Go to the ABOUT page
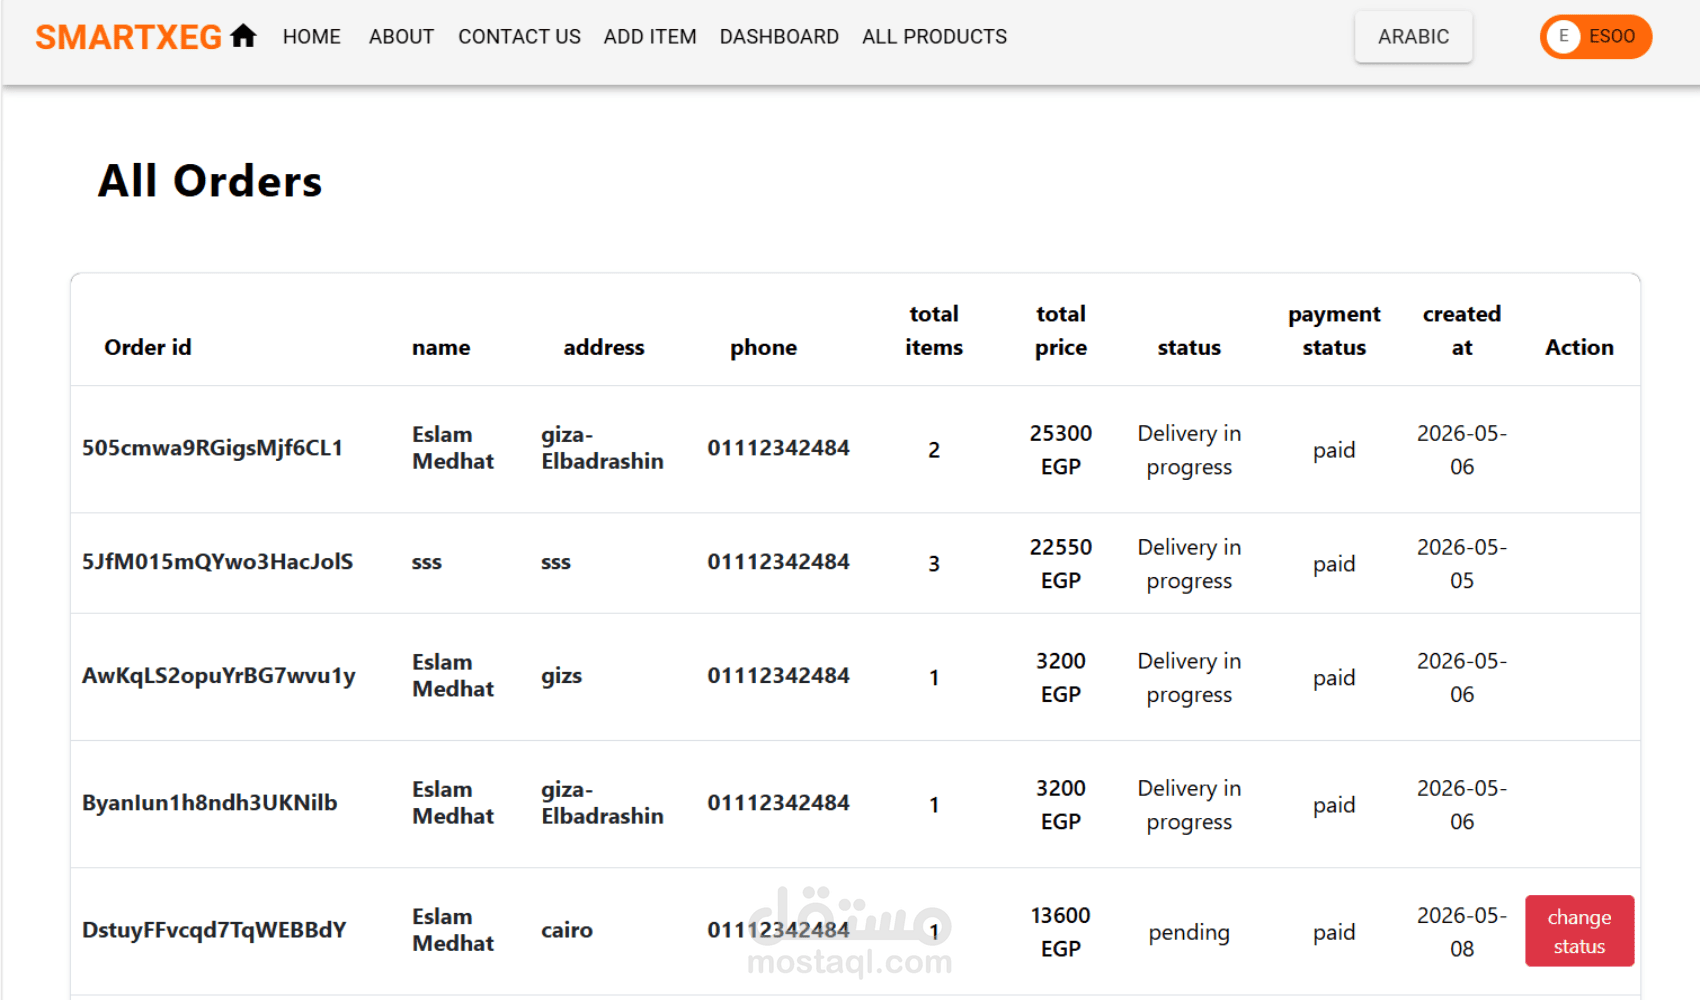 [x=401, y=37]
